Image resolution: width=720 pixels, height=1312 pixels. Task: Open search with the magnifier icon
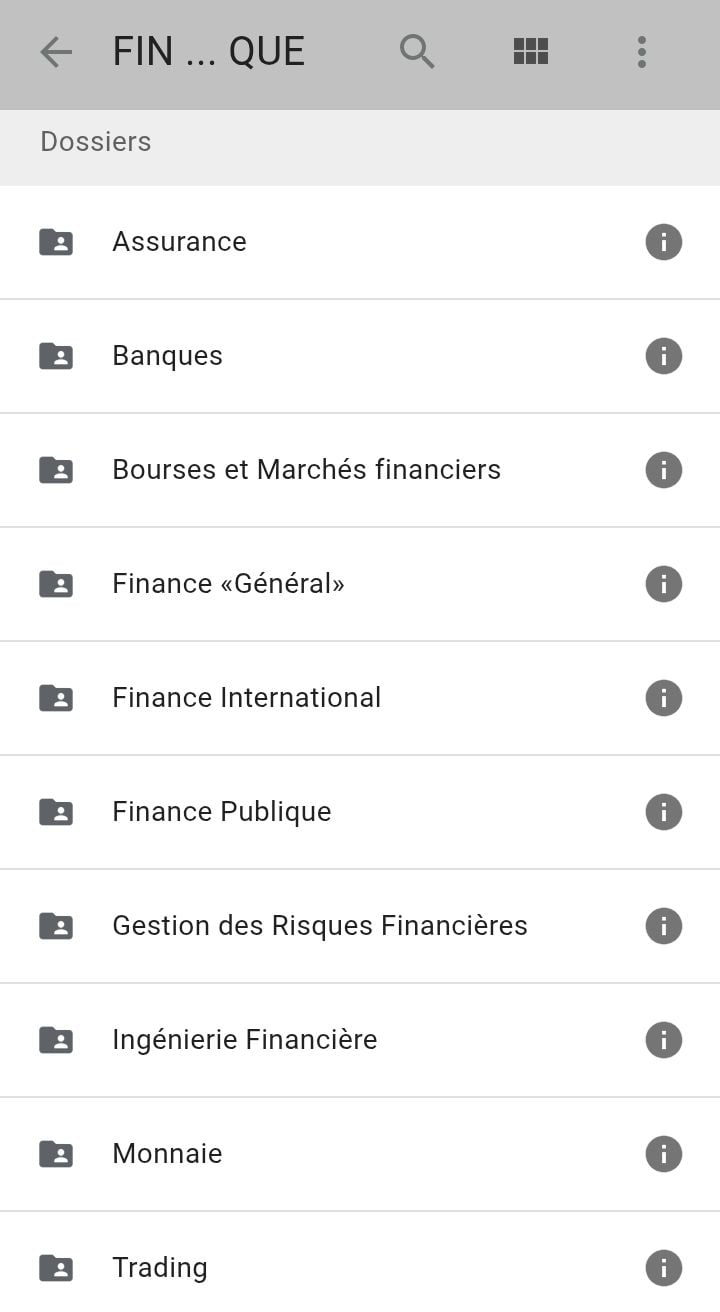(x=417, y=52)
